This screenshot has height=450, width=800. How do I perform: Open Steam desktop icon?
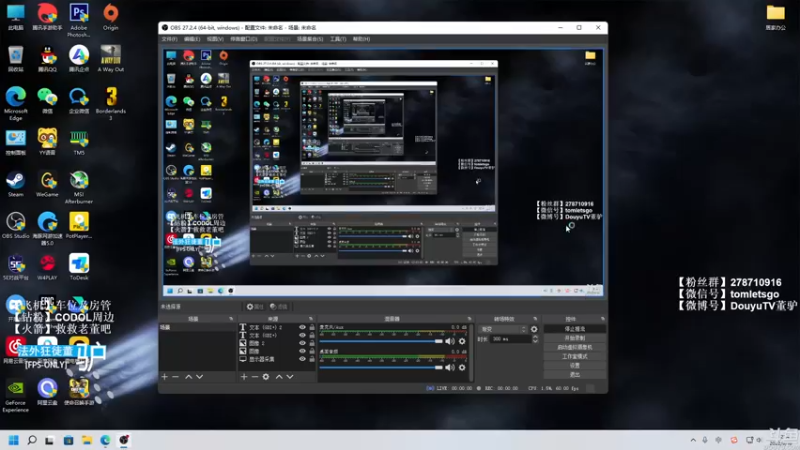pos(15,184)
